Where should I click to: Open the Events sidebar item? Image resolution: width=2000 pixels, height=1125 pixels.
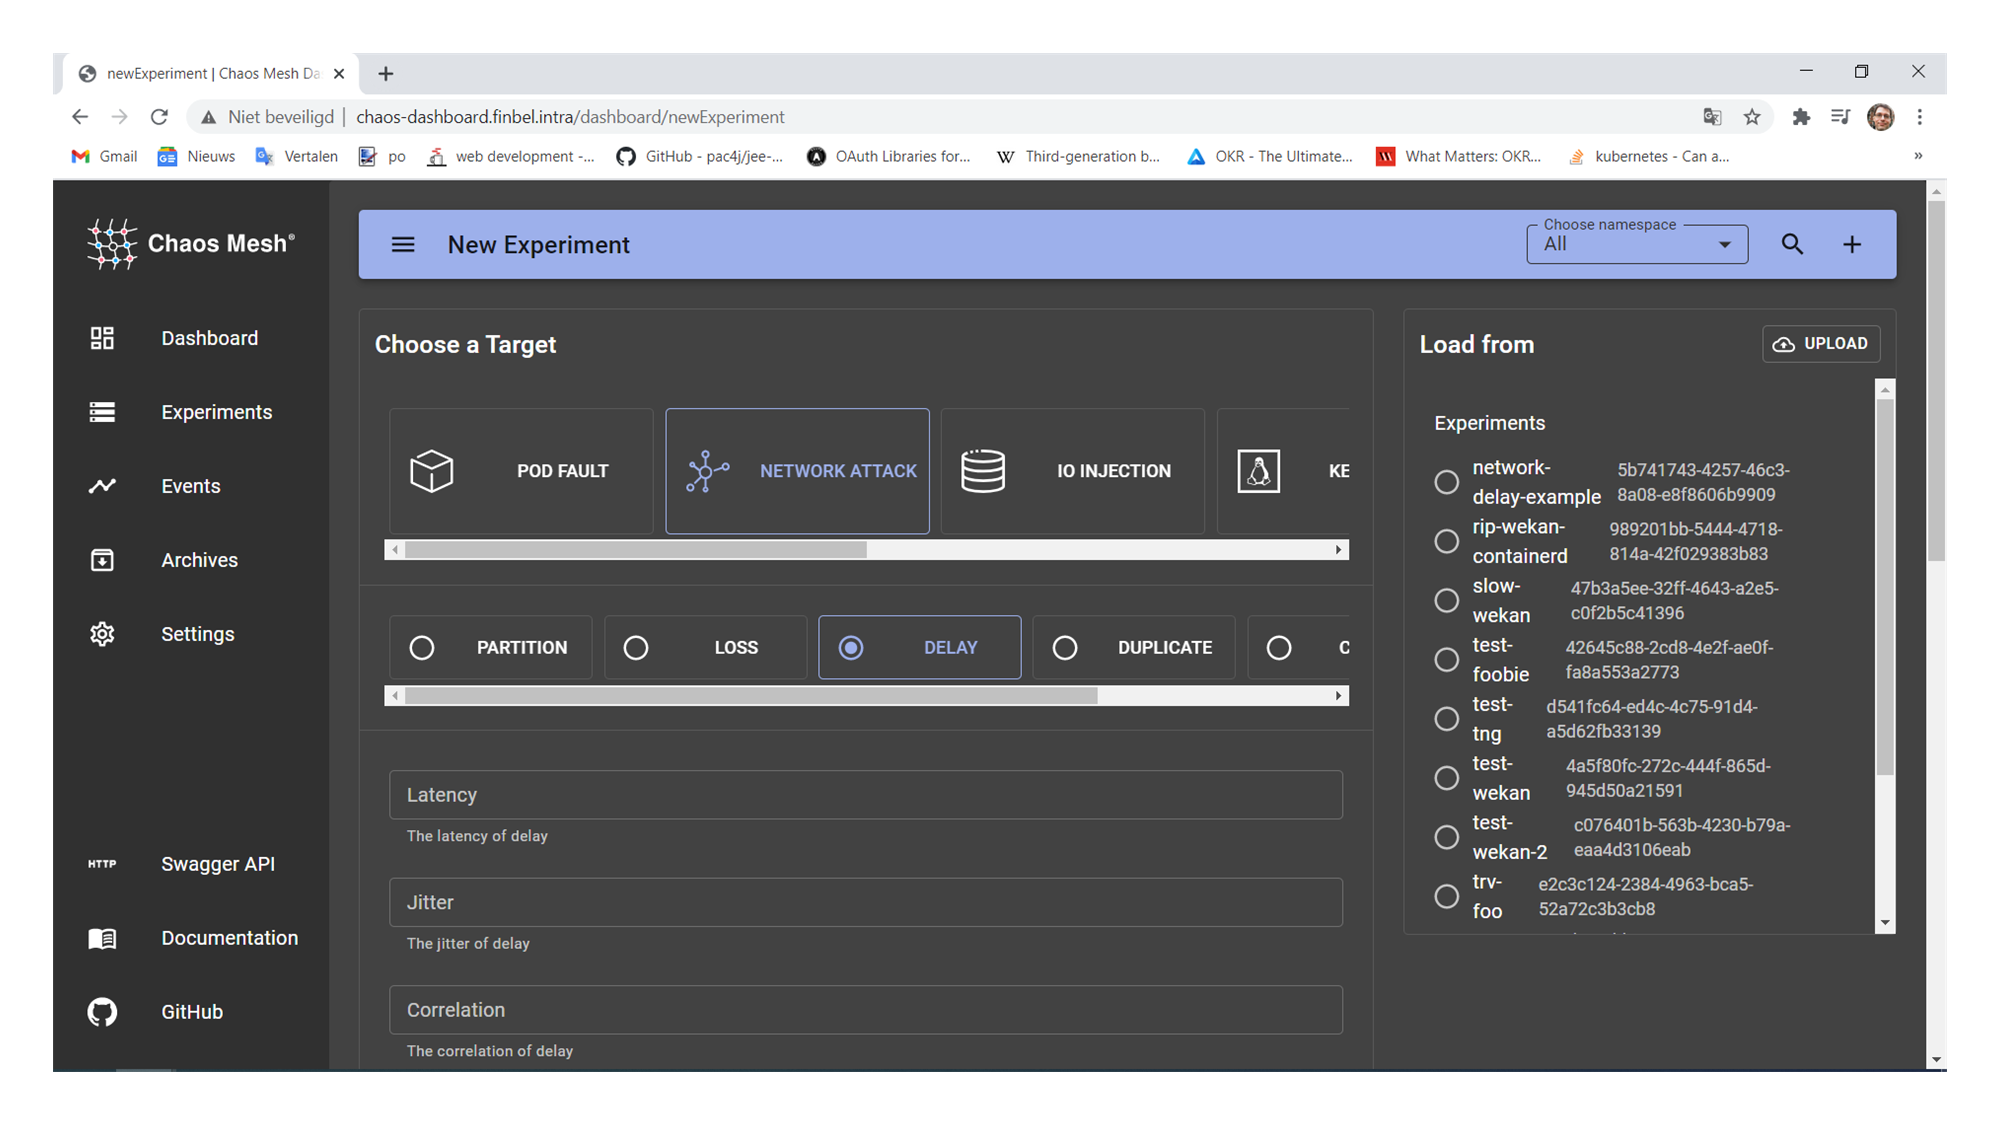(190, 486)
